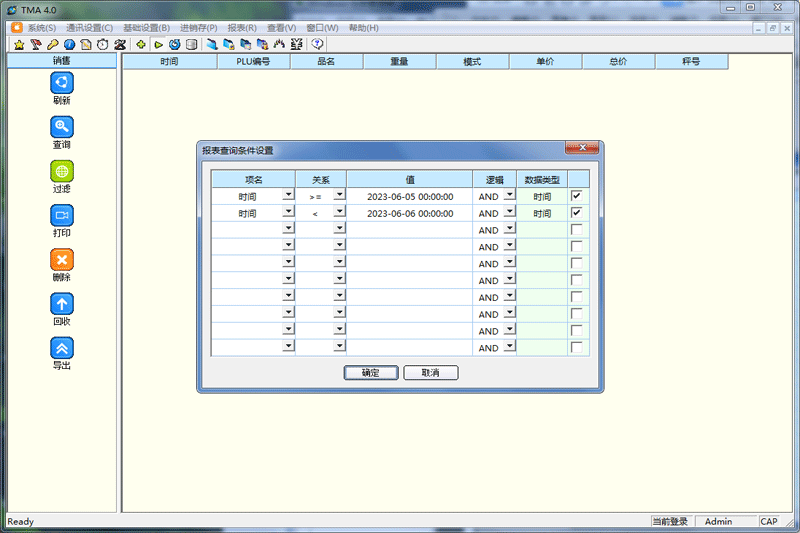Screen dimensions: 800x533
Task: Open the second row AND logic dropdown
Action: 510,213
